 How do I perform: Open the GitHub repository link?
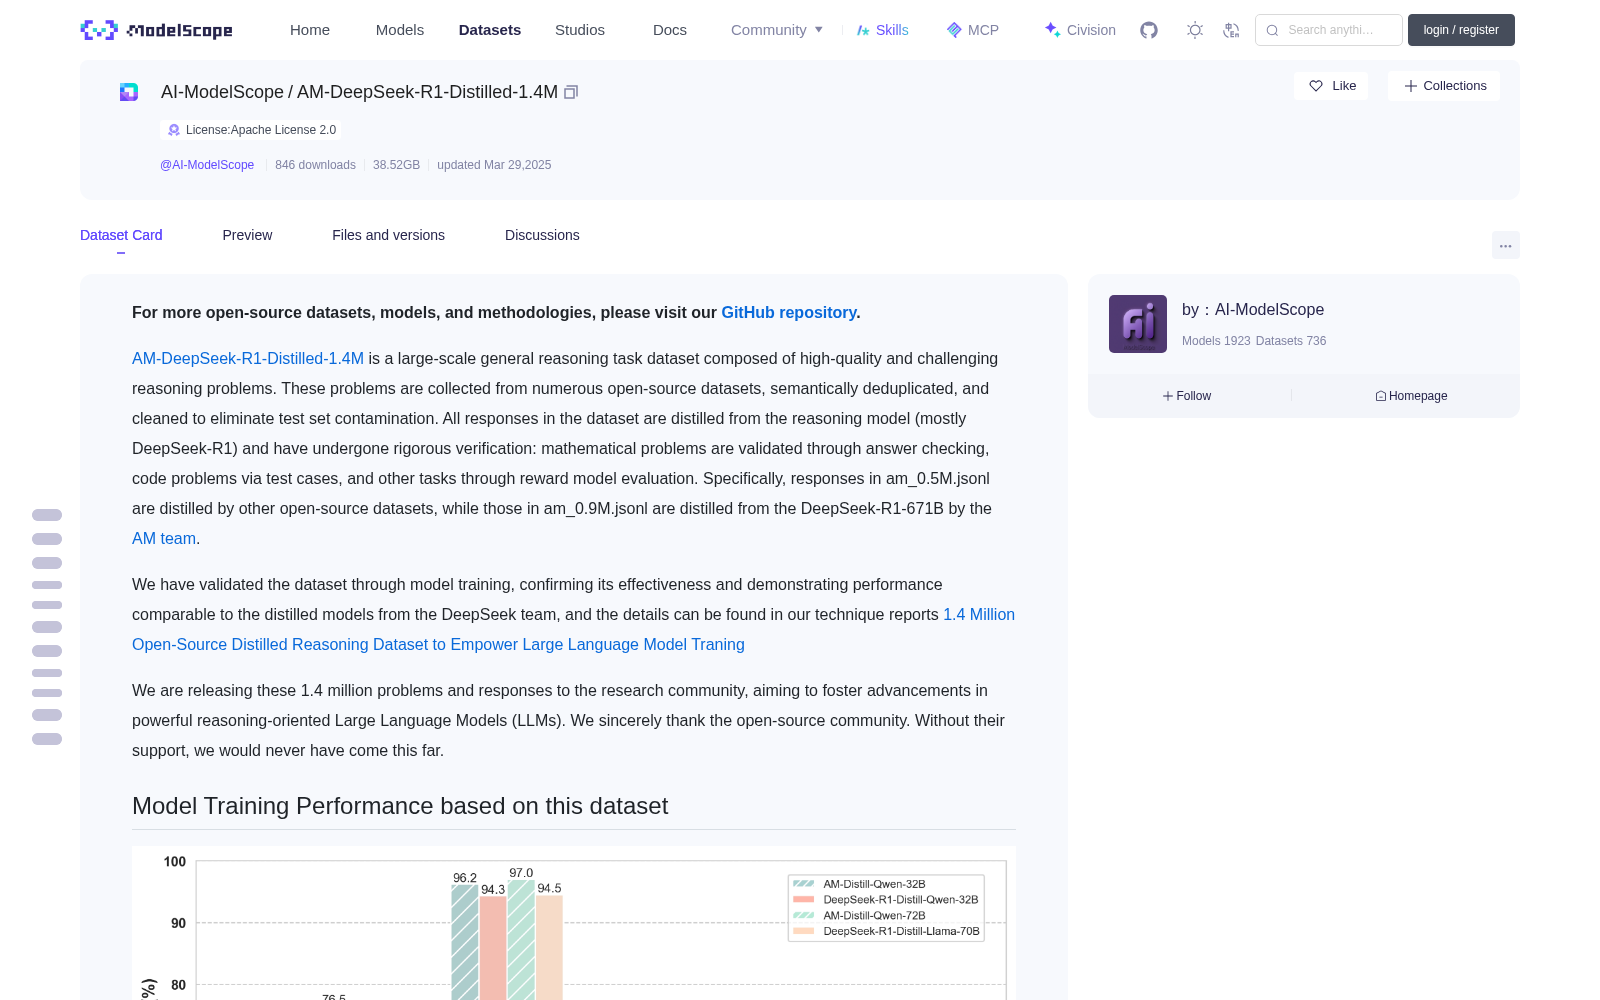click(789, 312)
